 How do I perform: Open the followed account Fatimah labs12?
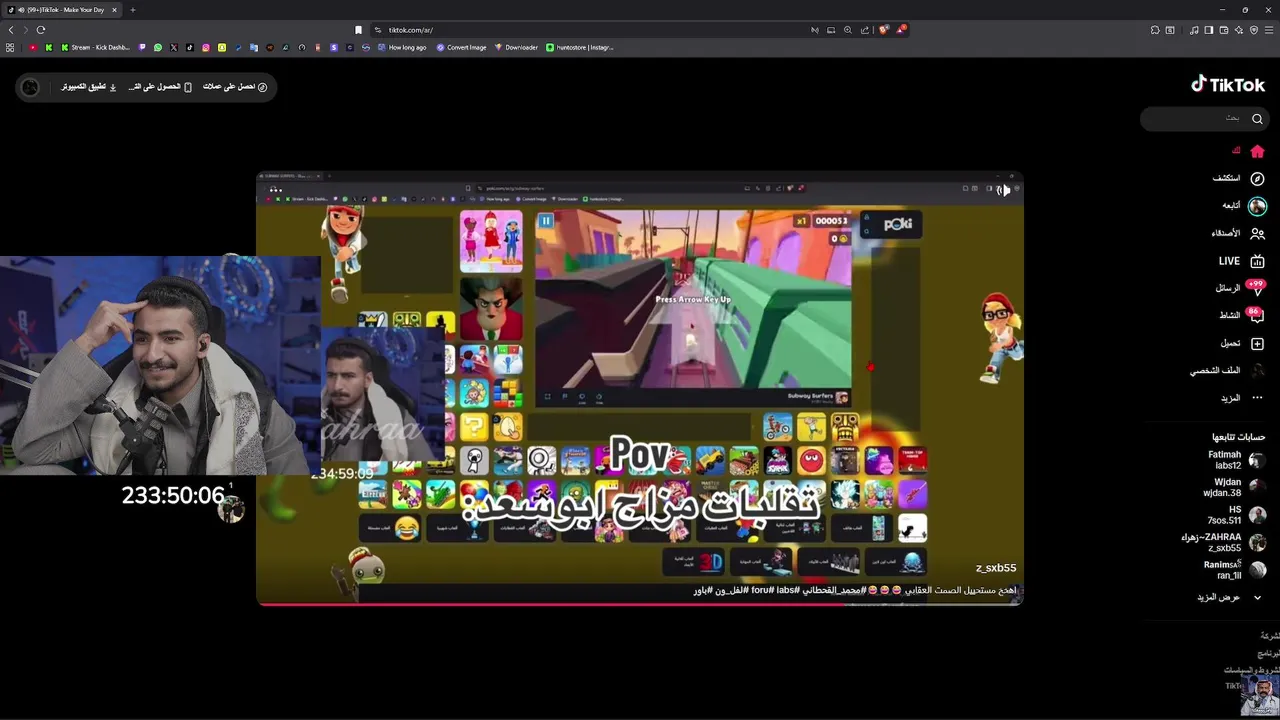[1236, 460]
